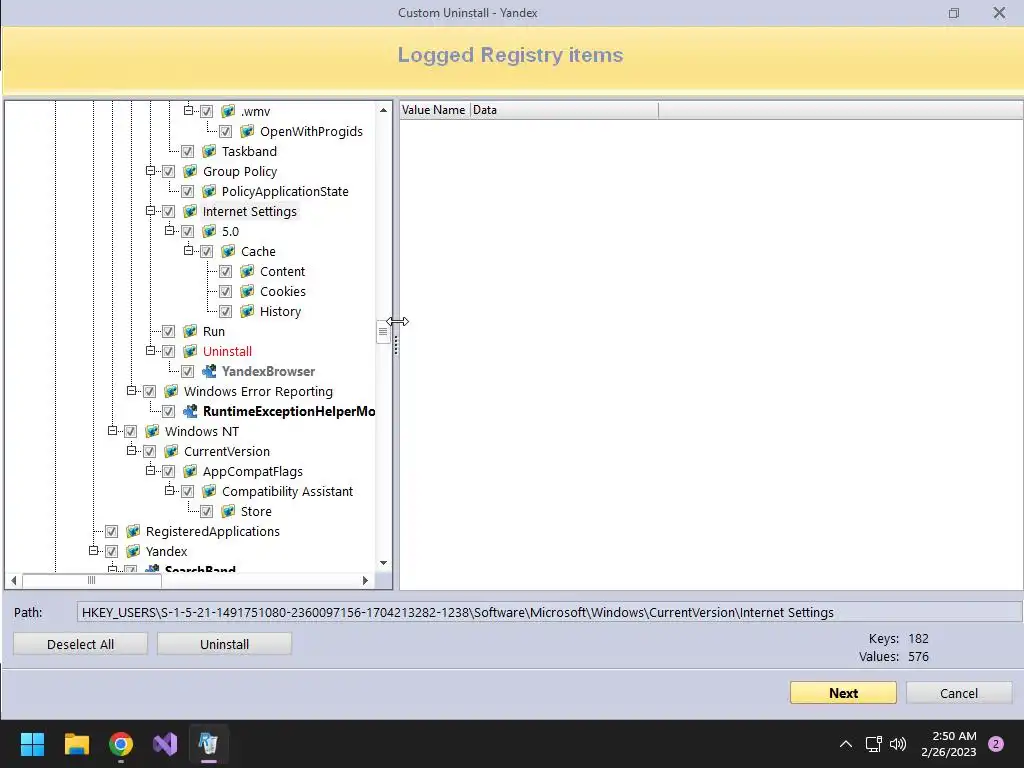Click the Path text field

pyautogui.click(x=549, y=613)
